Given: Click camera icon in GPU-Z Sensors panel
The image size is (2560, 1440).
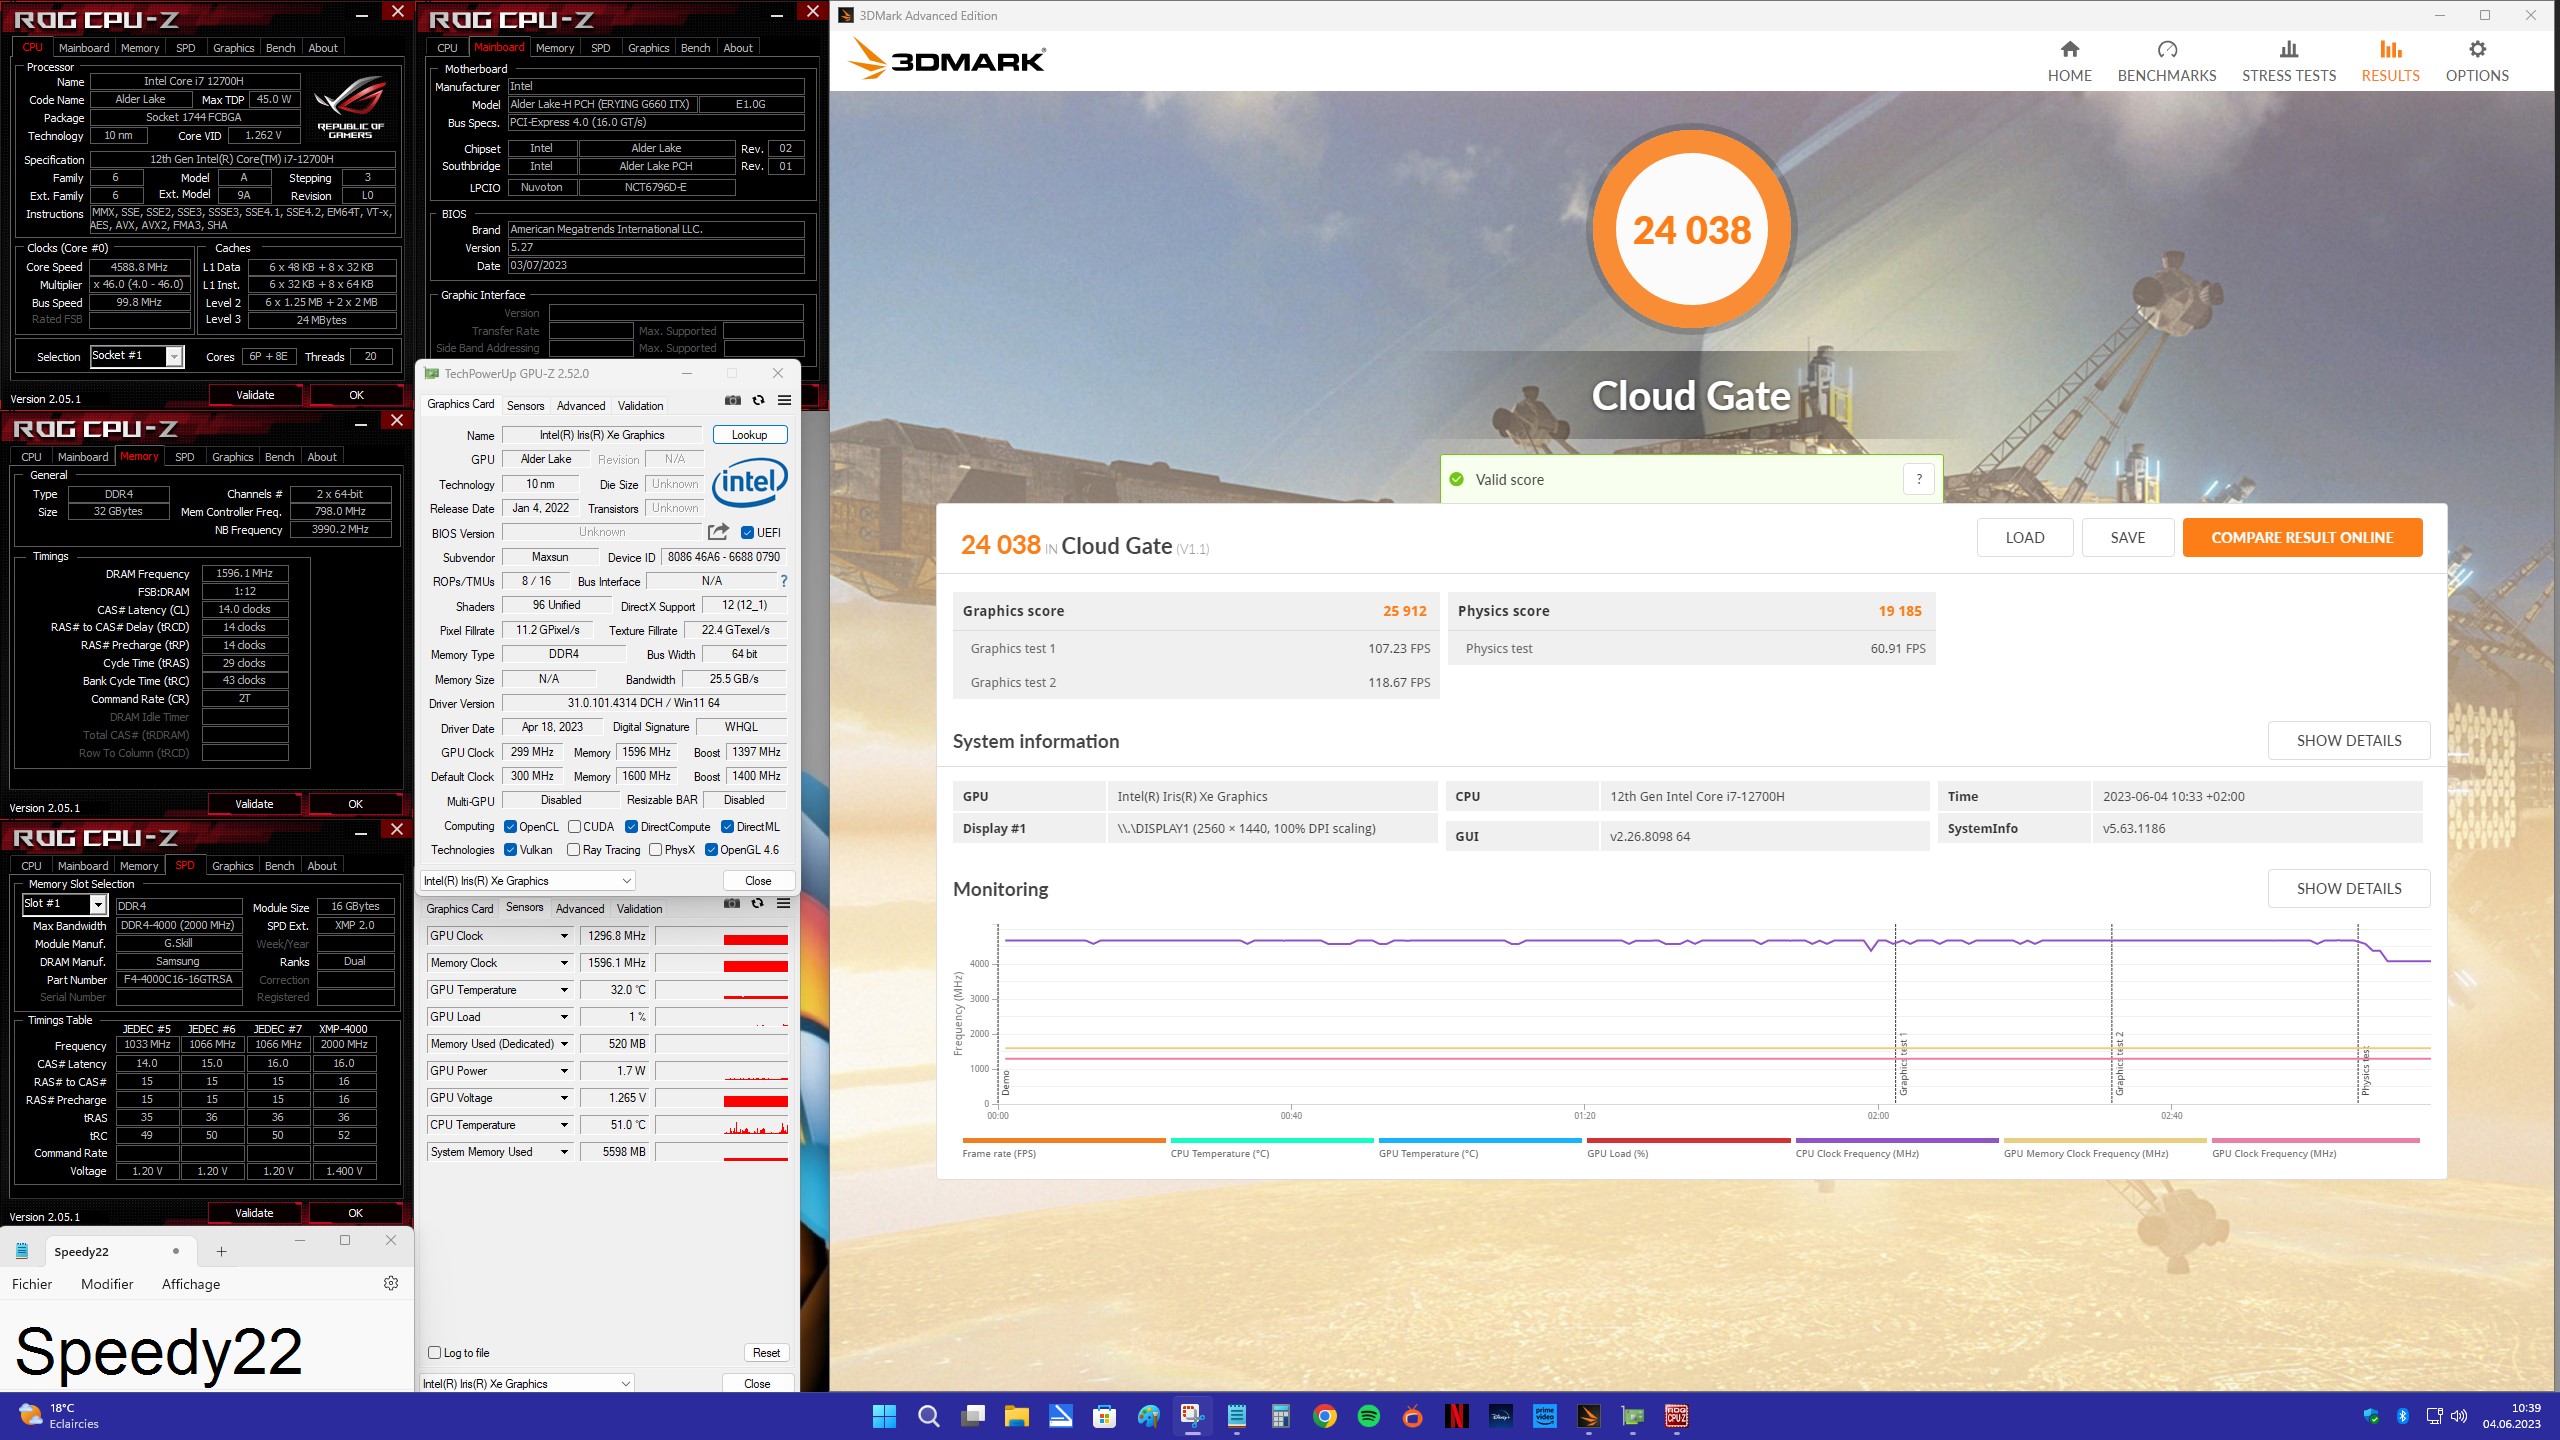Looking at the screenshot, I should tap(732, 904).
